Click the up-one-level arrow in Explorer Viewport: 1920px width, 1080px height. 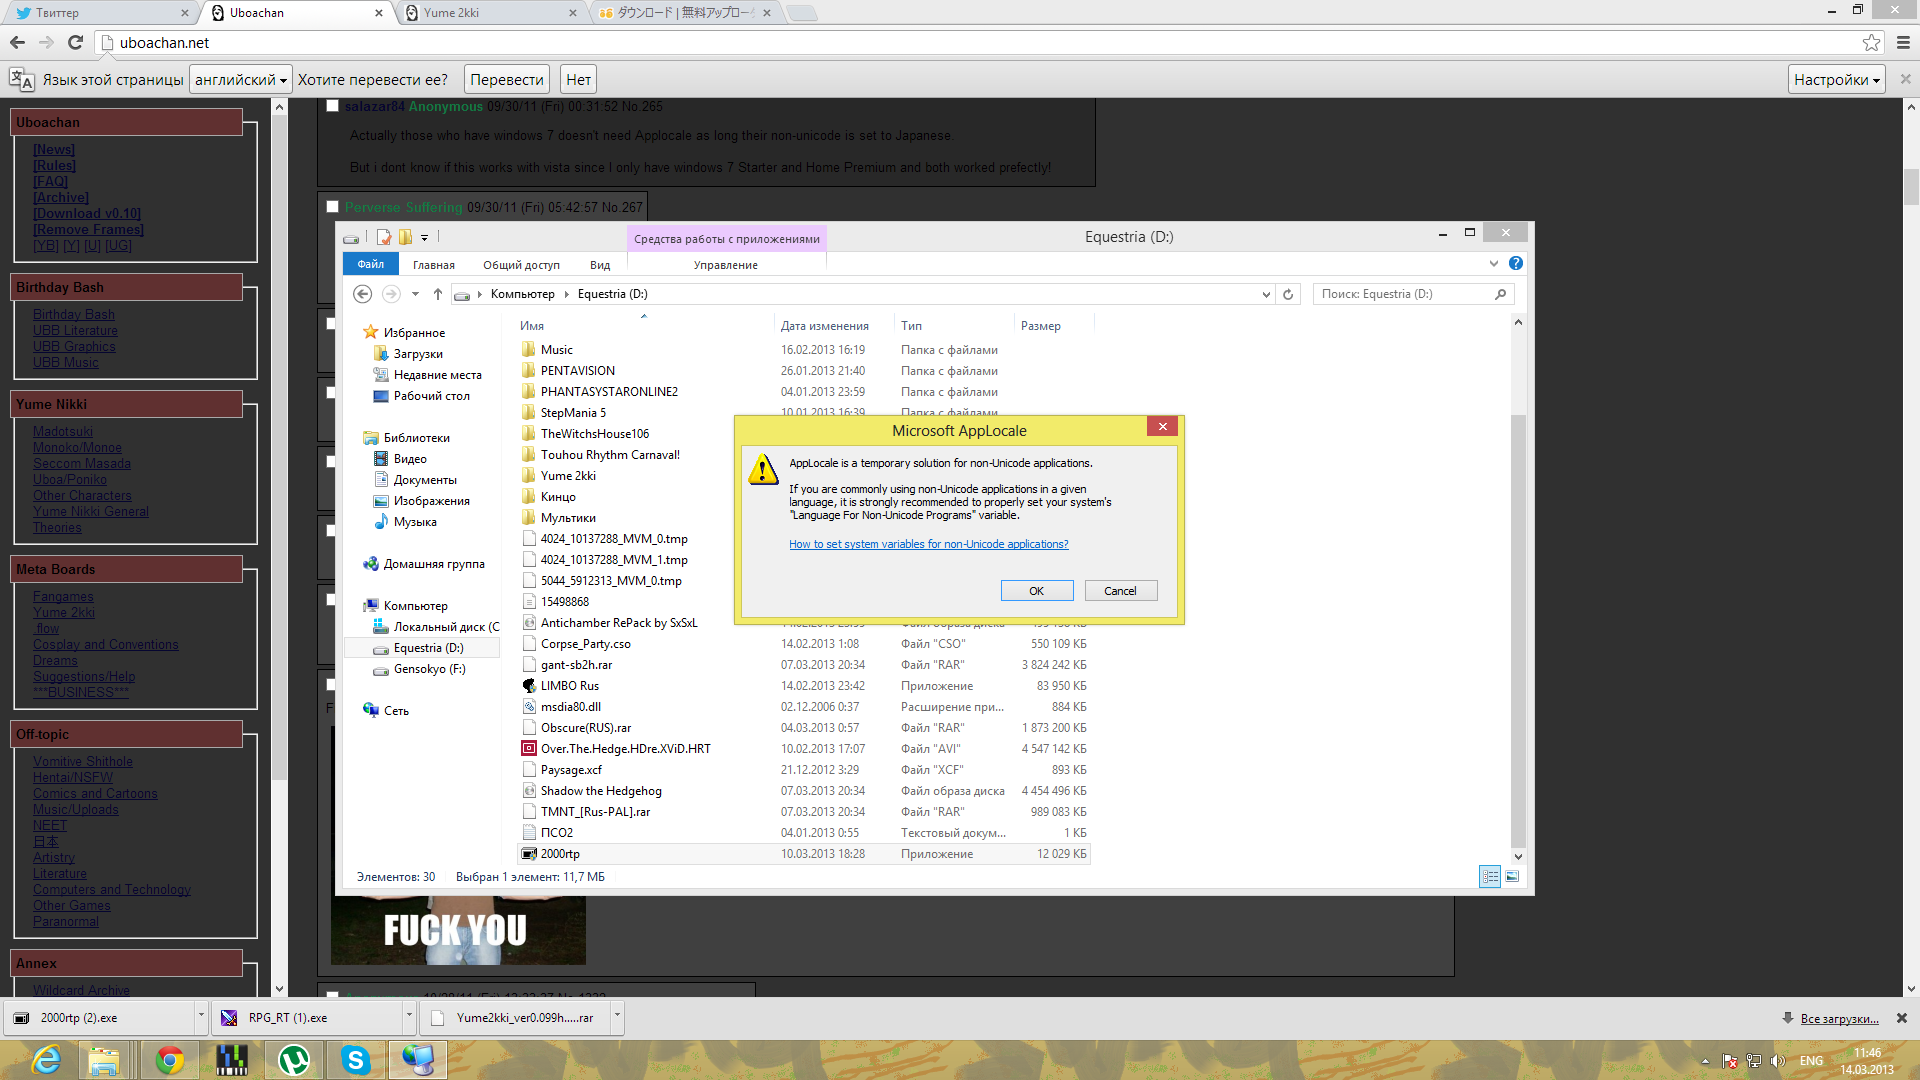tap(437, 294)
